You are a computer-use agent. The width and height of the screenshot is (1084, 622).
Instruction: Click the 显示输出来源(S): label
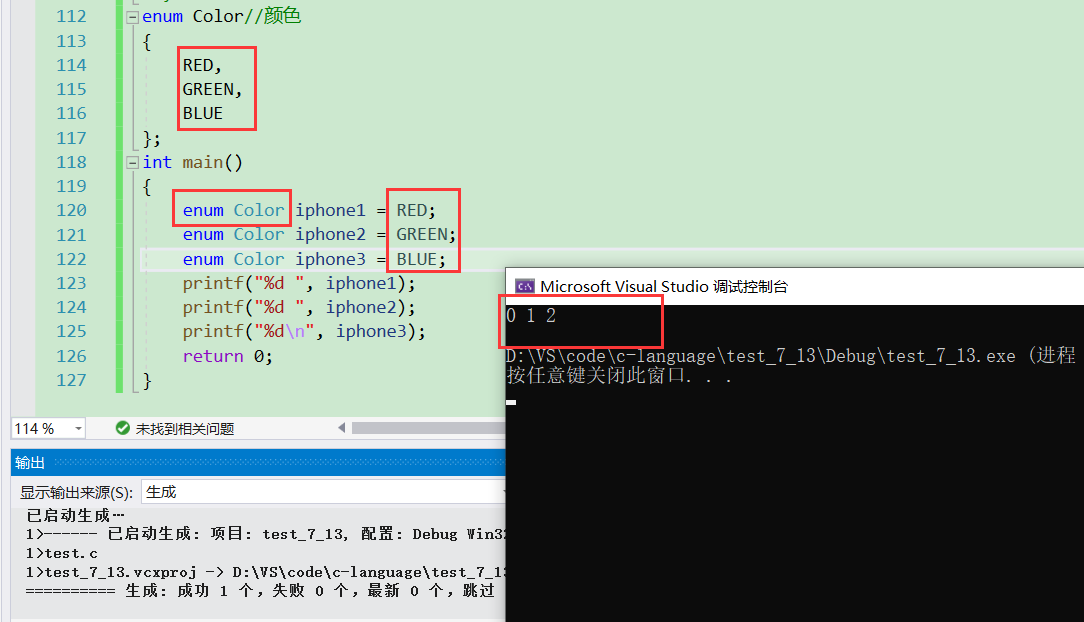(76, 493)
